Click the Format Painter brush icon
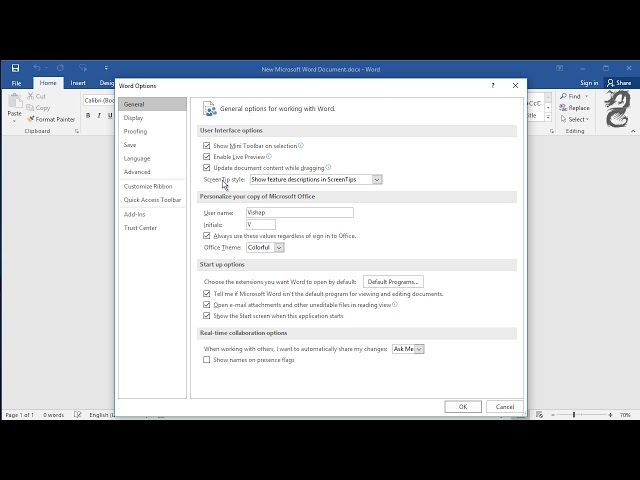The width and height of the screenshot is (640, 480). [31, 119]
